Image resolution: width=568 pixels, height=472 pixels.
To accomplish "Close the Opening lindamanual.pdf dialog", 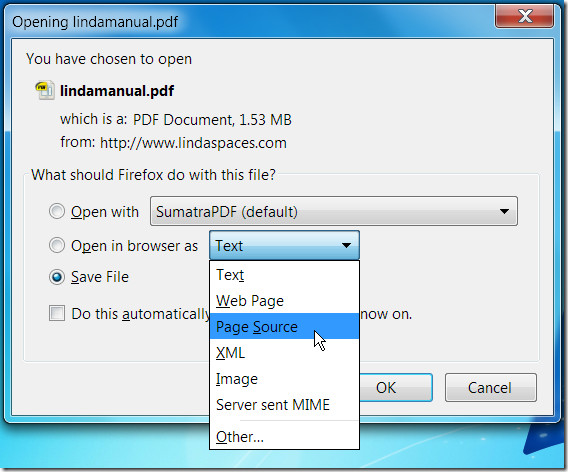I will 524,16.
